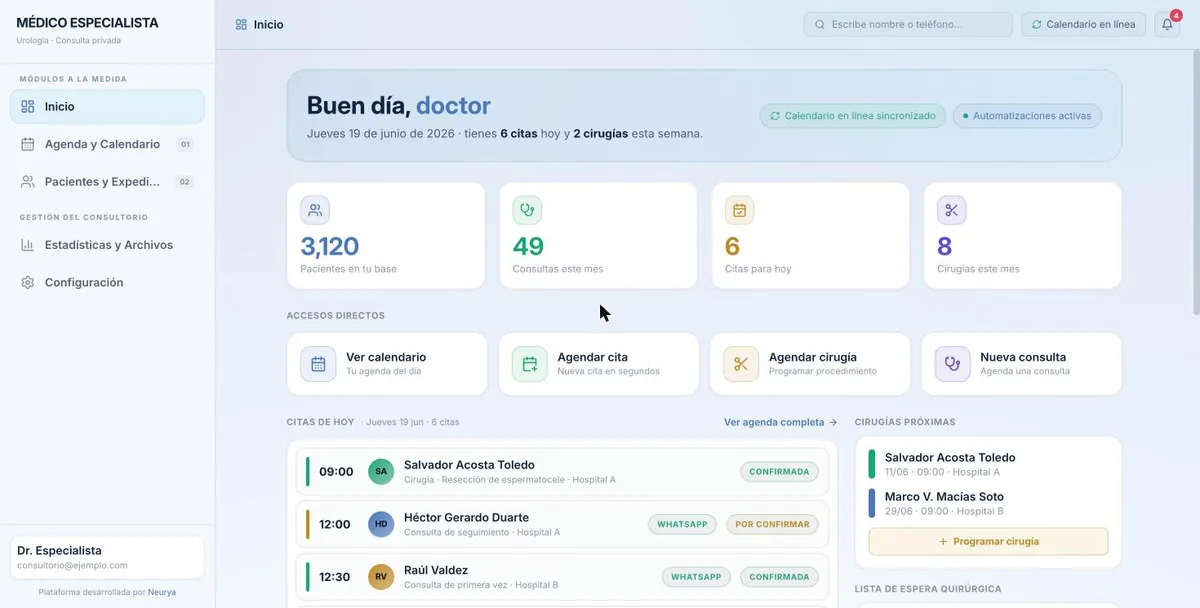
Task: Open the 09:00 appointment of Salvador Acosta Toledo
Action: click(562, 472)
